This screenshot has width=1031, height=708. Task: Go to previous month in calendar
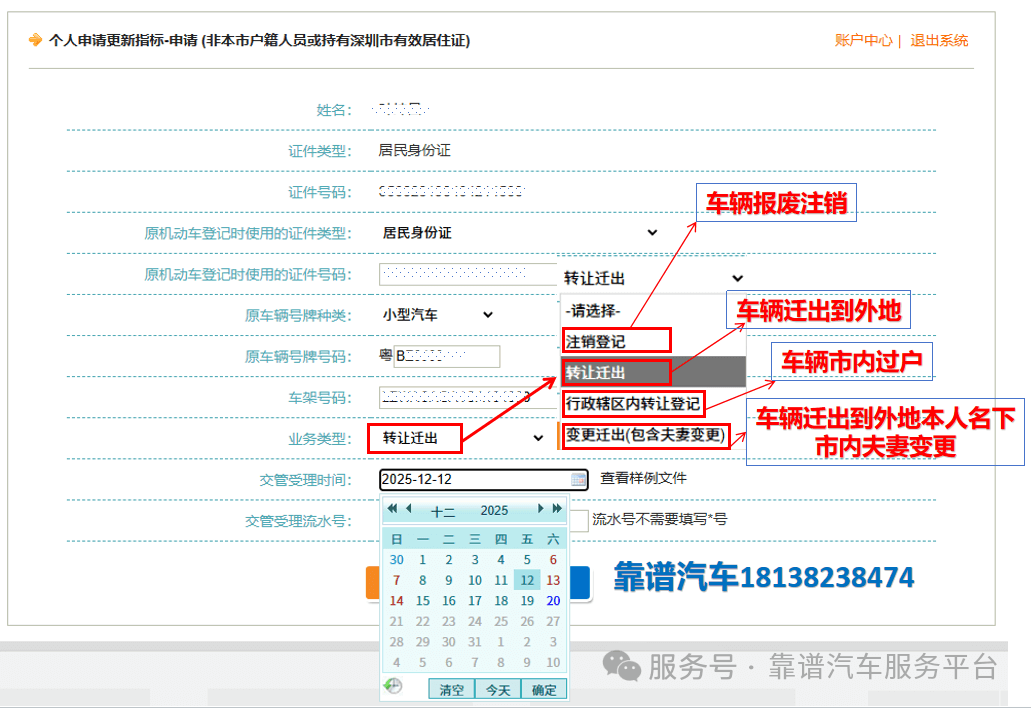pos(408,509)
